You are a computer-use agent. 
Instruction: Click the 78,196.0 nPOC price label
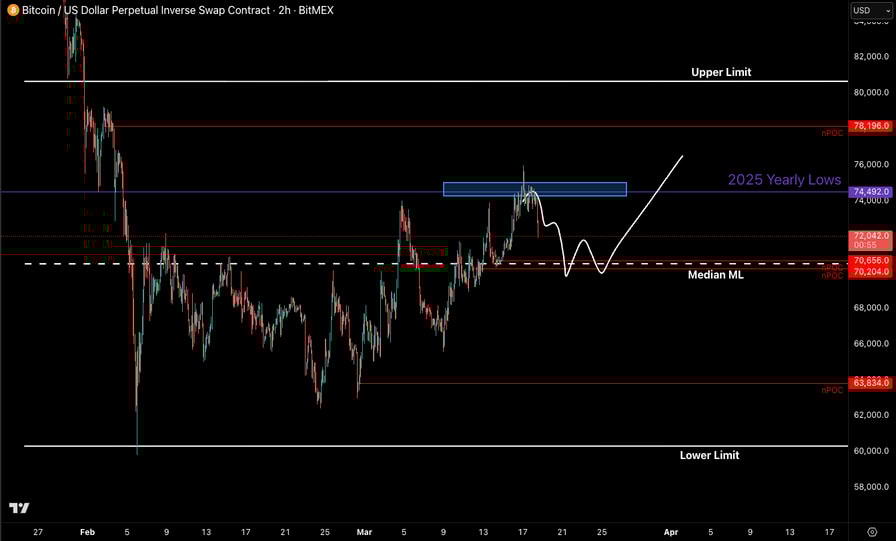click(870, 127)
